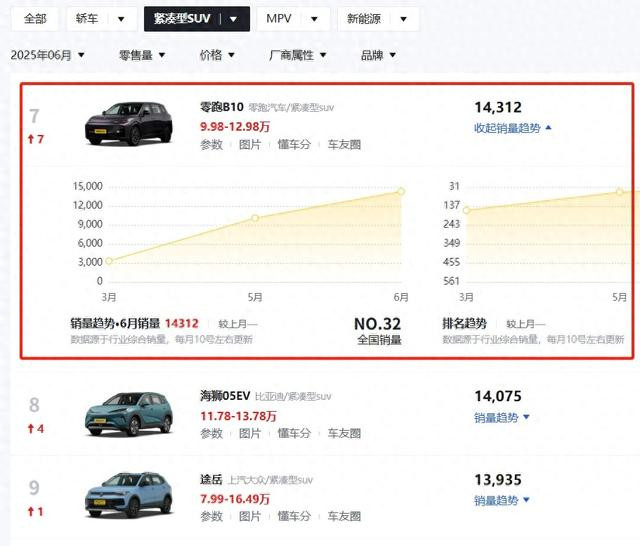Open the 轿车 dropdown arrow
This screenshot has height=546, width=640.
coord(121,19)
